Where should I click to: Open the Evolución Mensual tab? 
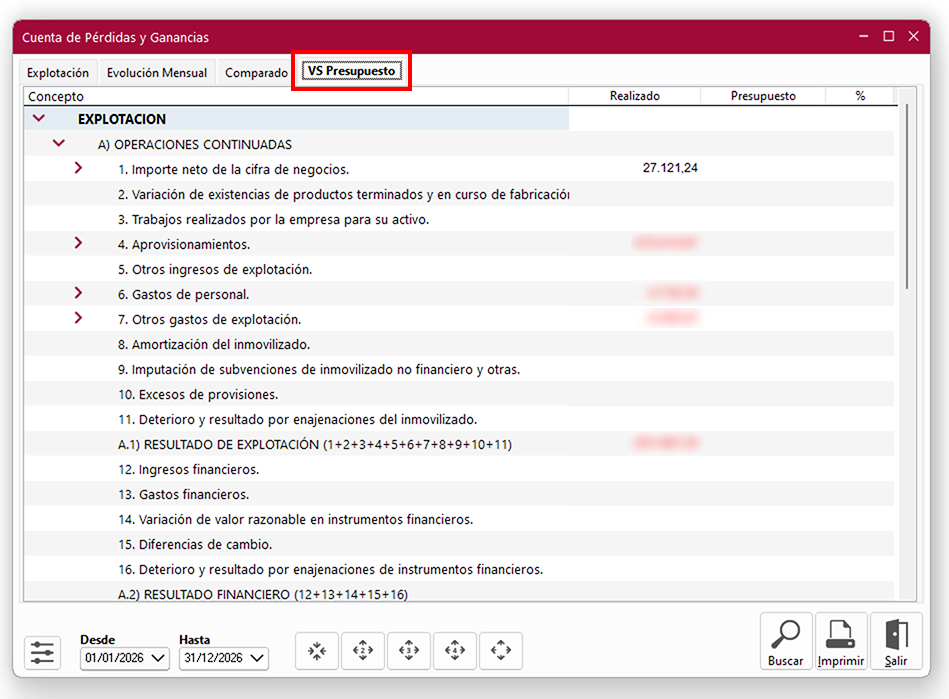click(157, 73)
